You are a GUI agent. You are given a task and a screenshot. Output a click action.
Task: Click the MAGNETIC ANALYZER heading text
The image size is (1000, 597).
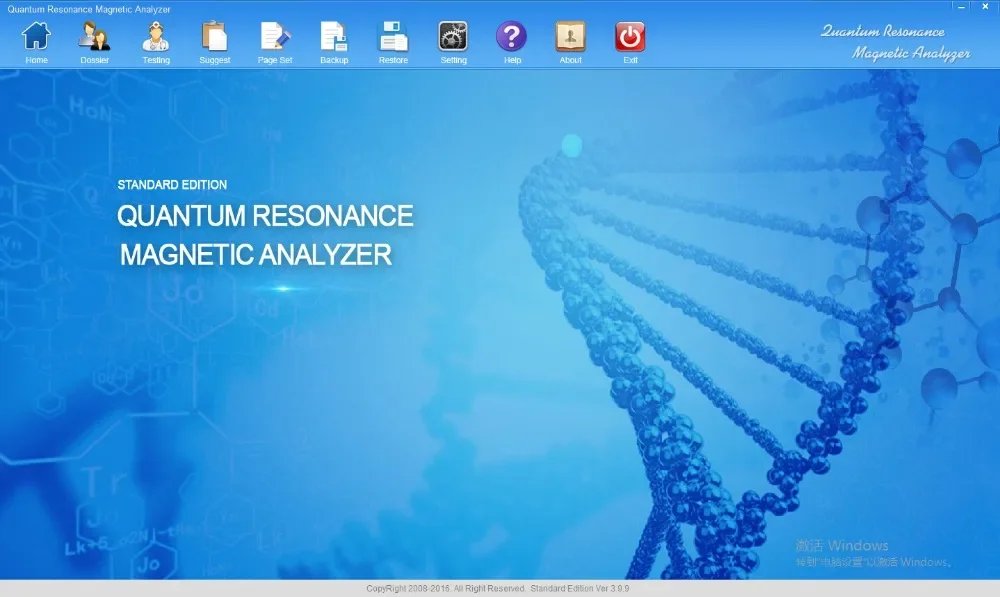tap(256, 255)
